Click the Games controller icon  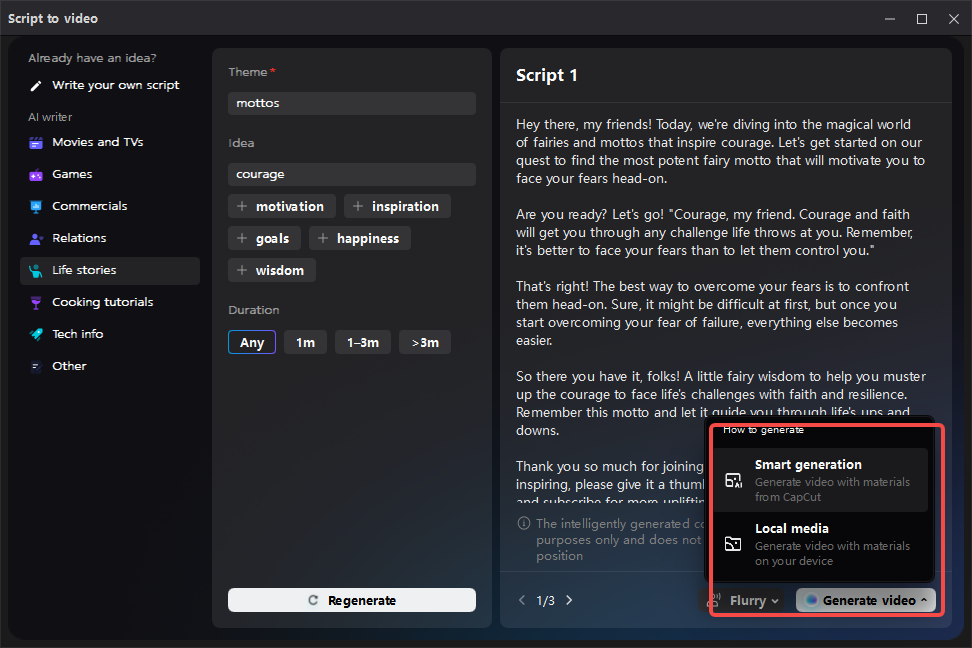pyautogui.click(x=36, y=175)
